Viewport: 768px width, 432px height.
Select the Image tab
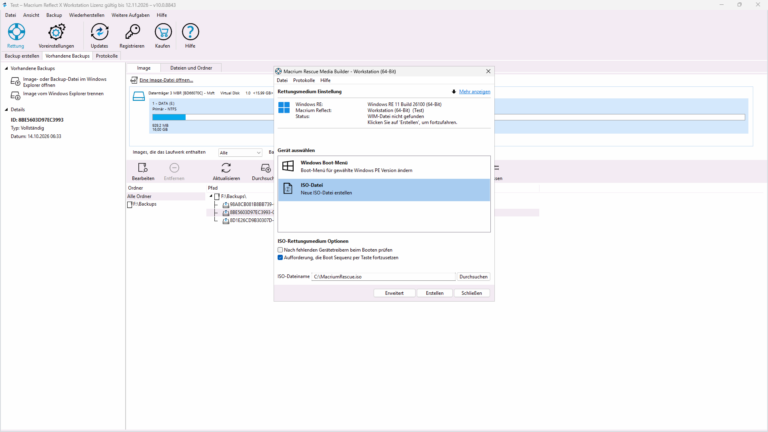pos(144,68)
